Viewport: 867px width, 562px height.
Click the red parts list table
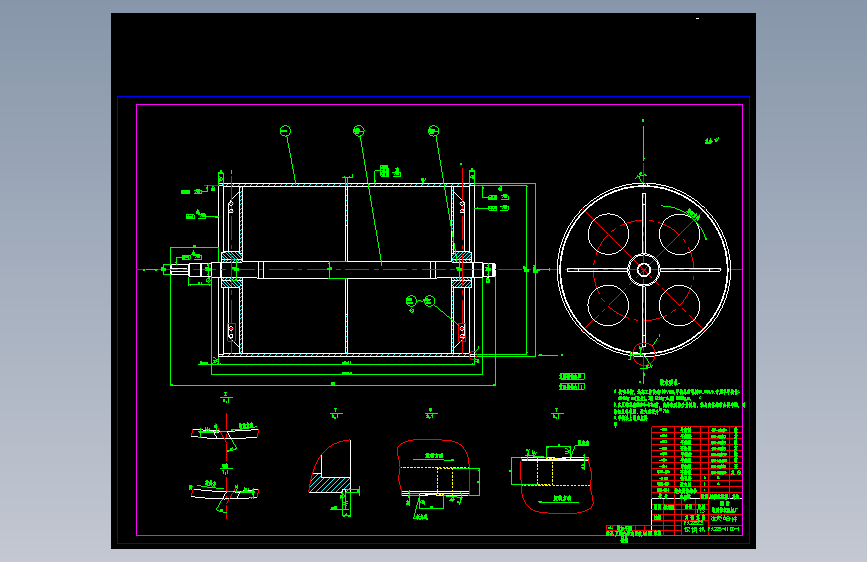tap(697, 460)
